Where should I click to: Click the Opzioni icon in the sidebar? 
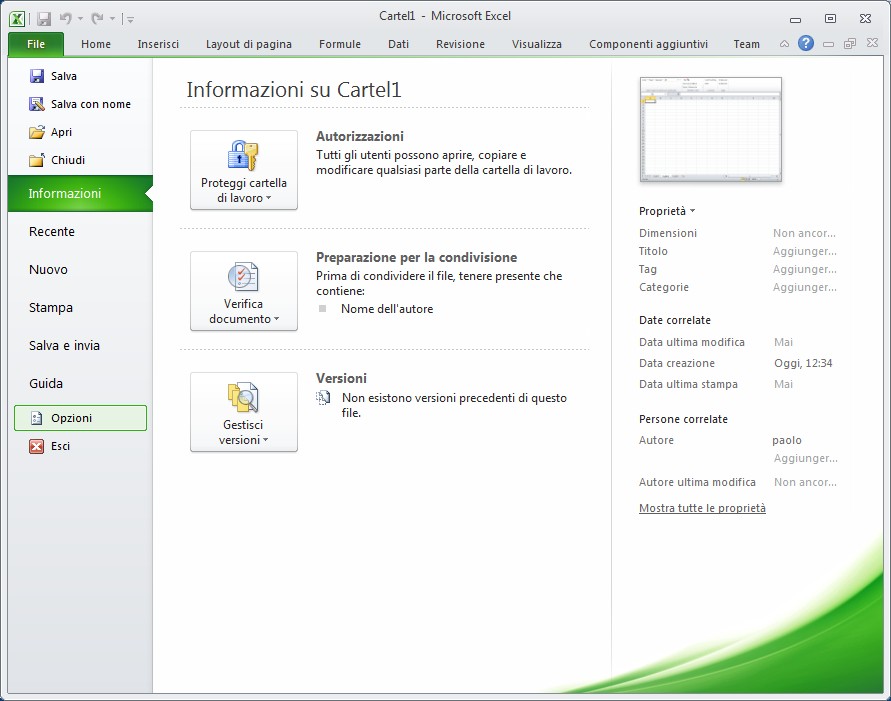click(x=37, y=418)
